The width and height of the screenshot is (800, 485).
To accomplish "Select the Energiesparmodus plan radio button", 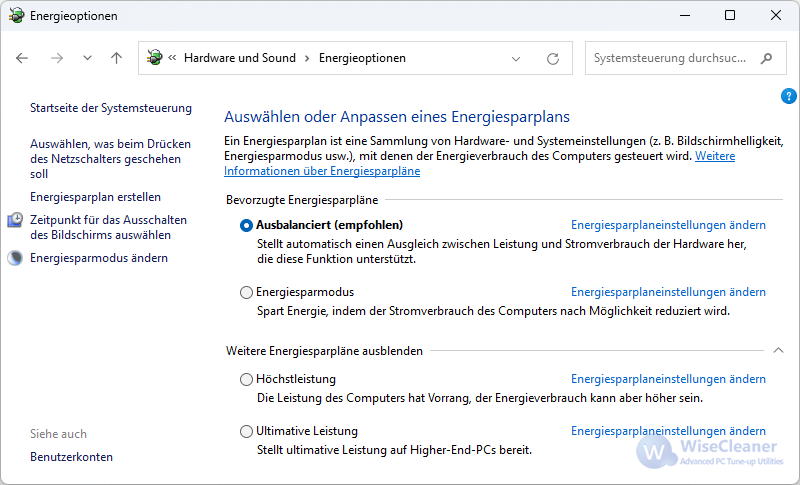I will coord(246,292).
